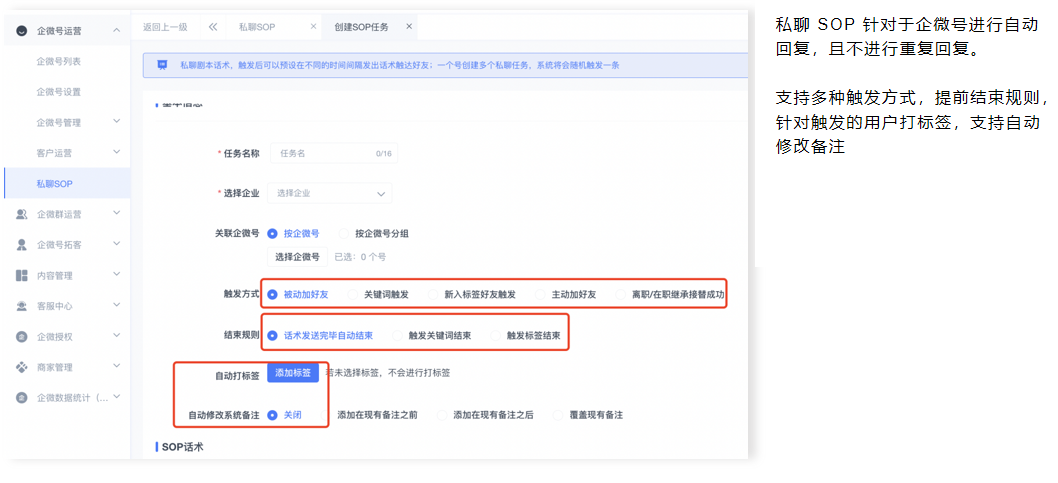Select 新入标签好友触发 trigger option
The image size is (1058, 483).
[433, 295]
